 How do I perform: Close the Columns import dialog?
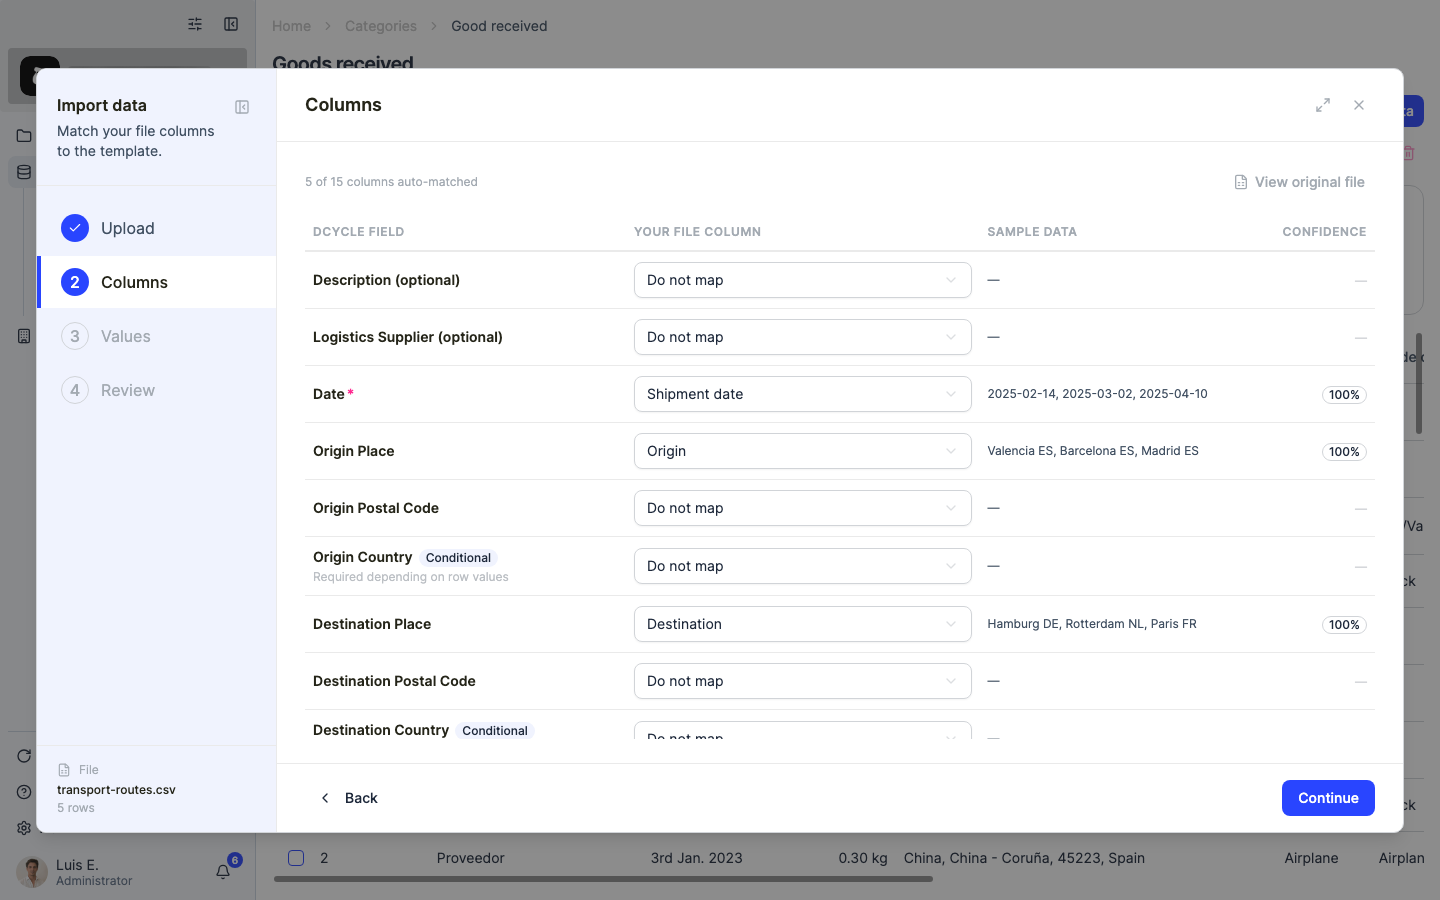(x=1359, y=105)
